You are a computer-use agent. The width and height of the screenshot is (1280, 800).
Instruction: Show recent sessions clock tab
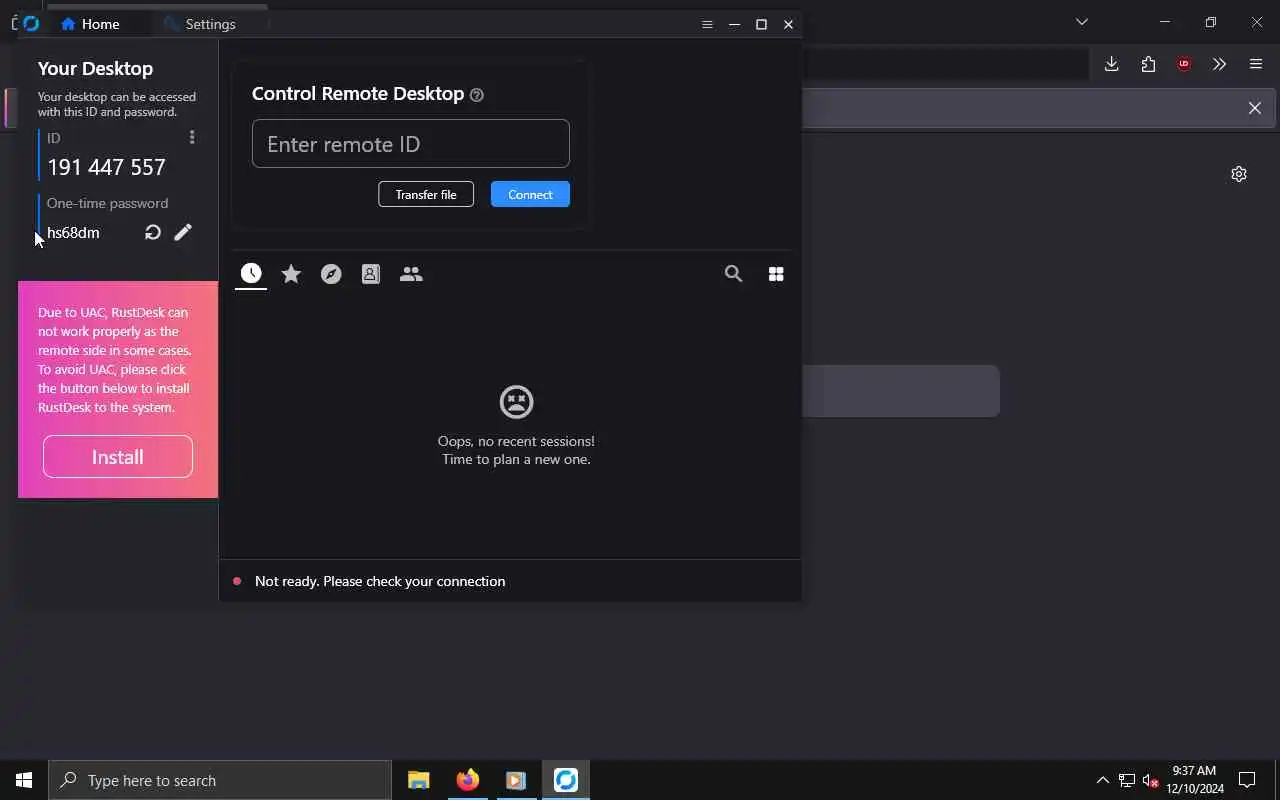click(x=251, y=273)
